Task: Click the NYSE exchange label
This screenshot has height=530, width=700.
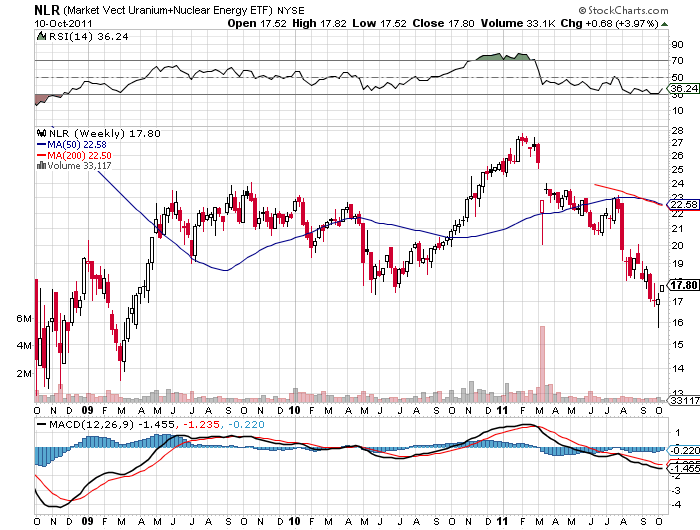Action: [291, 11]
